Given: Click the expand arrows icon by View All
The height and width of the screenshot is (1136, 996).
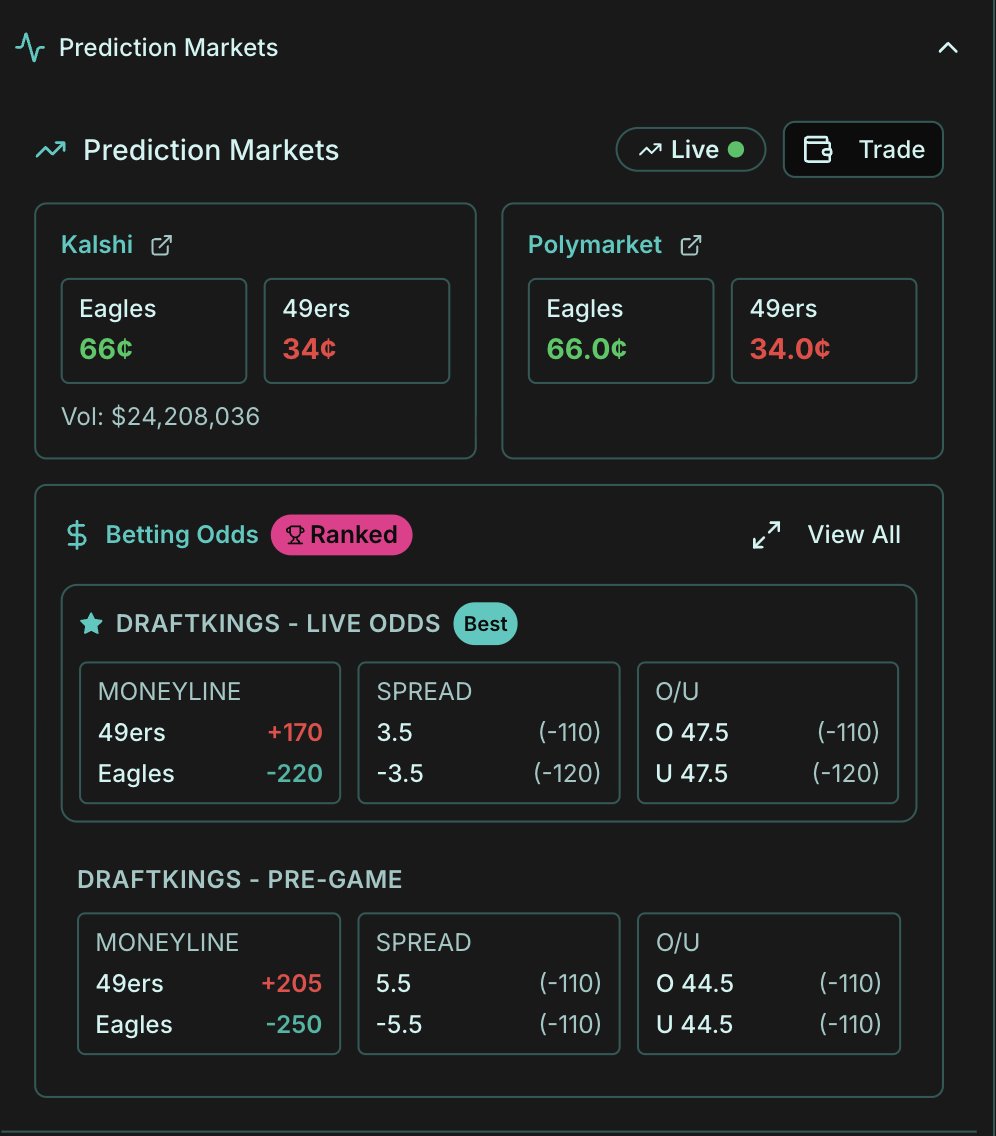Looking at the screenshot, I should 766,535.
